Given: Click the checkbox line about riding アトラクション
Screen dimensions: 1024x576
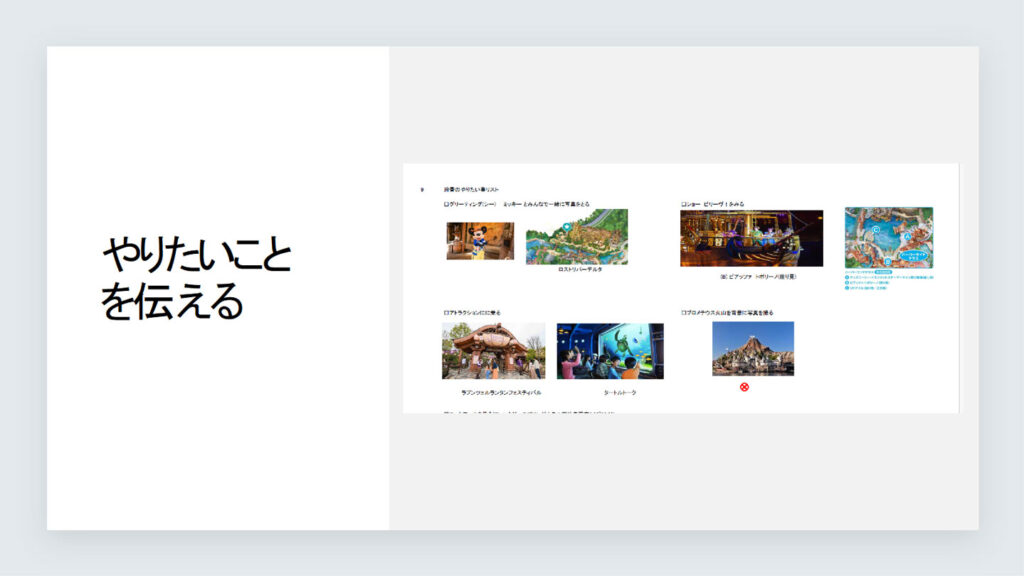Looking at the screenshot, I should [472, 313].
